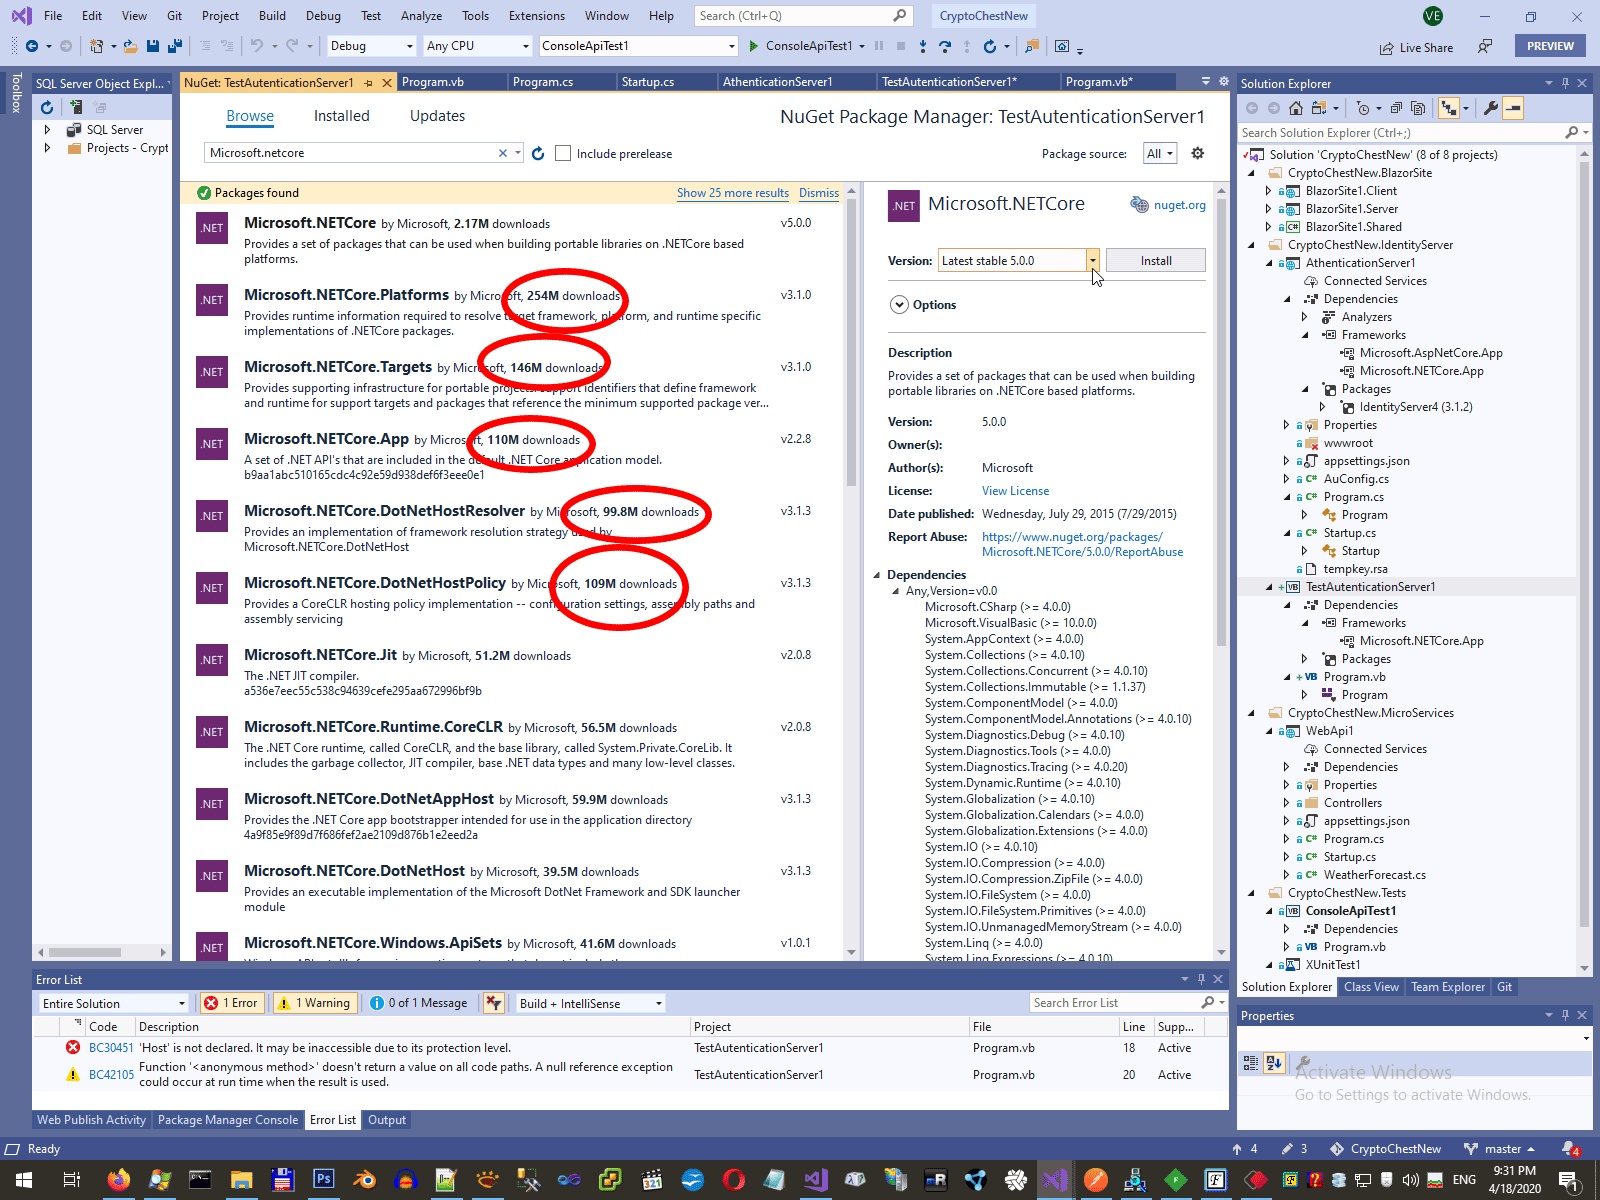Start debugging with the green play arrow
Image resolution: width=1600 pixels, height=1200 pixels.
coord(755,46)
